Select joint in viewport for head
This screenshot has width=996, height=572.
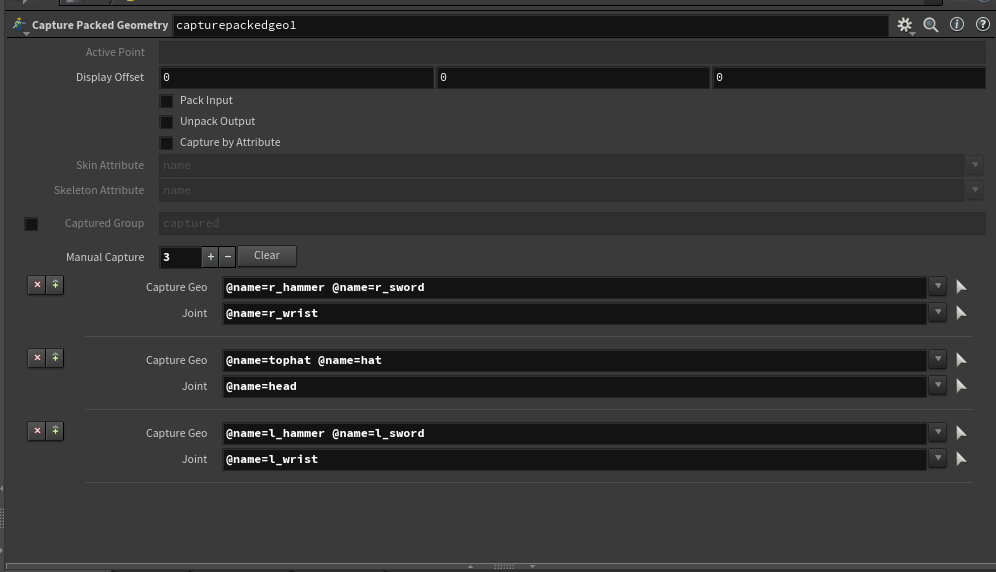[x=961, y=386]
